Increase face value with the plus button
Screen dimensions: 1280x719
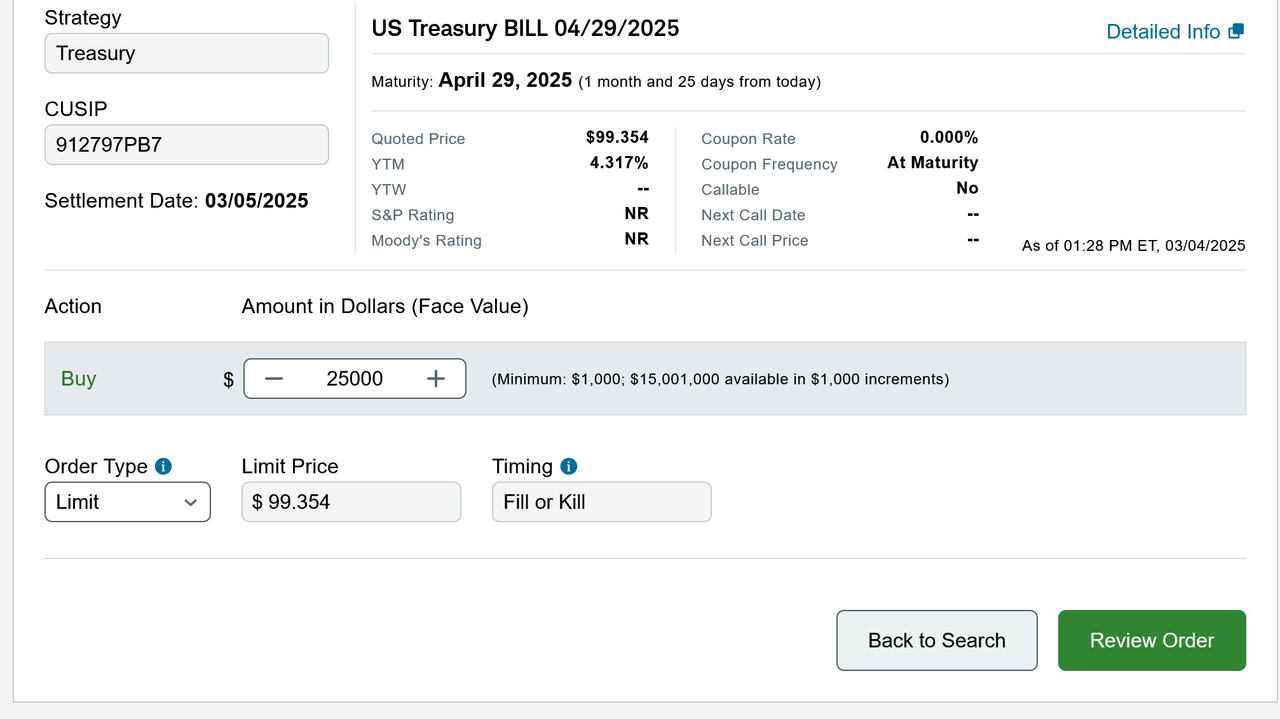click(435, 379)
